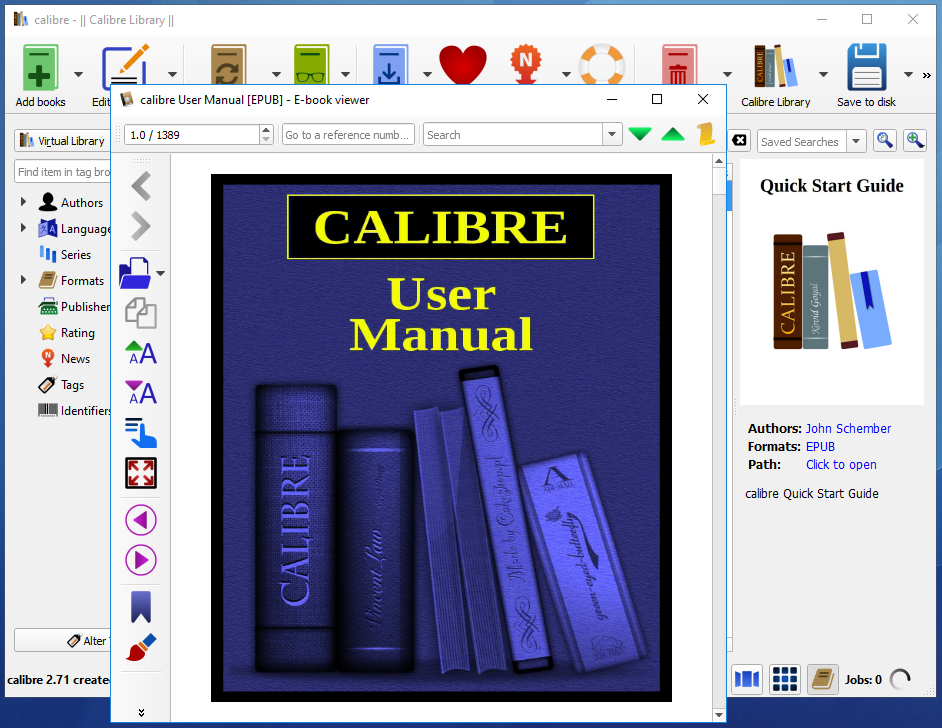The height and width of the screenshot is (728, 942).
Task: Open Convert books dropdown arrow
Action: (276, 74)
